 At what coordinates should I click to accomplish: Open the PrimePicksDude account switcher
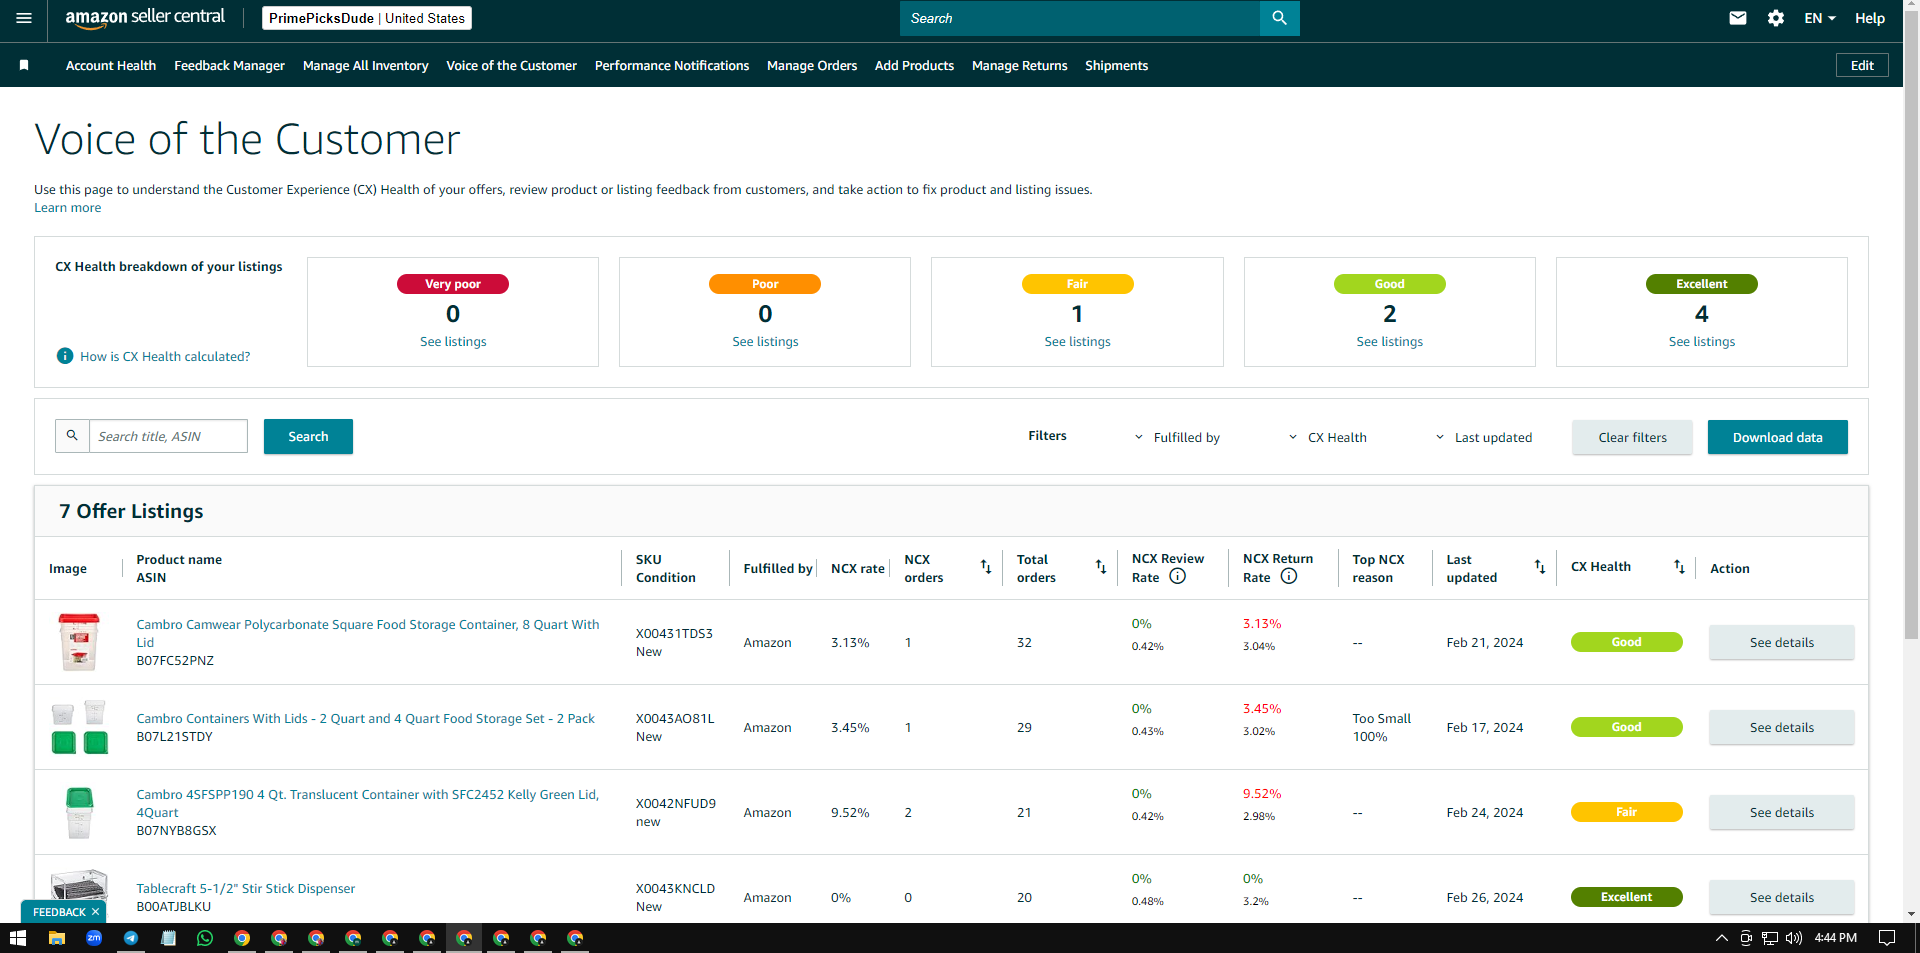[x=367, y=18]
